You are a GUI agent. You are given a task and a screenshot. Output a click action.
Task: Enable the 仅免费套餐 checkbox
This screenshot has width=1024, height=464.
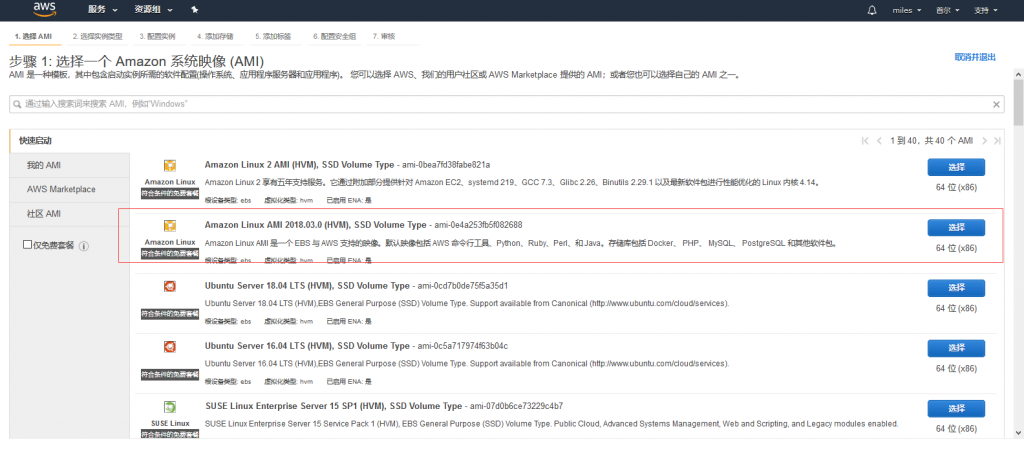coord(27,244)
